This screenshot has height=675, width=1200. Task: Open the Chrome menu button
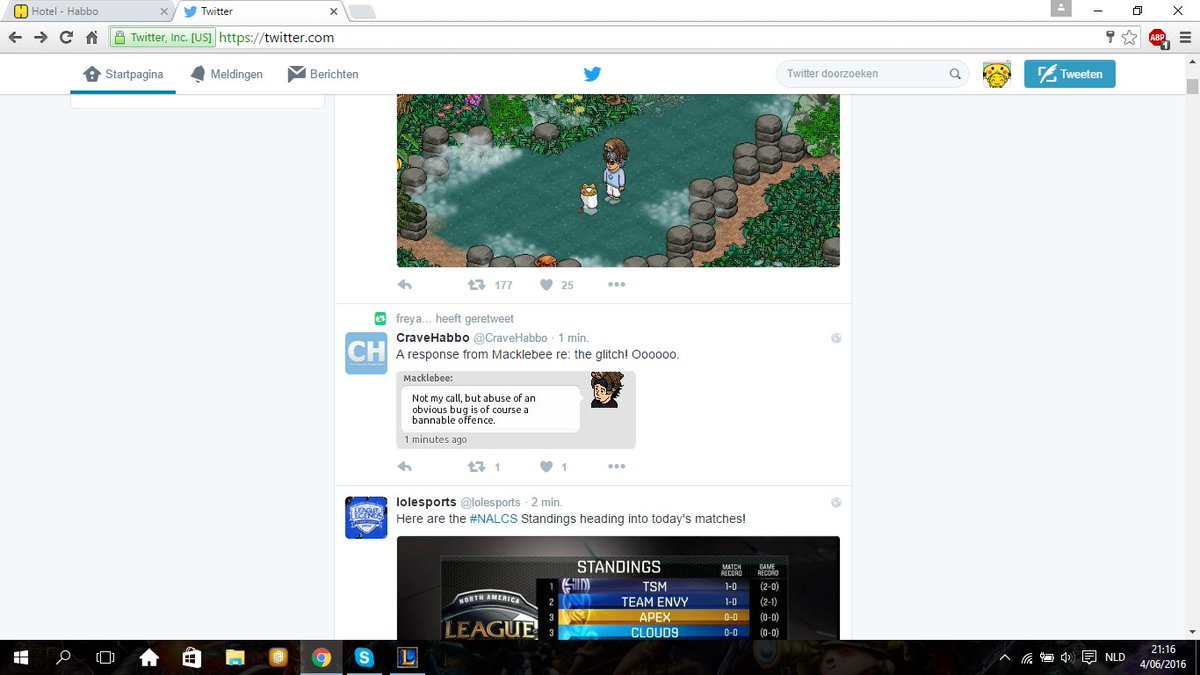(x=1185, y=37)
